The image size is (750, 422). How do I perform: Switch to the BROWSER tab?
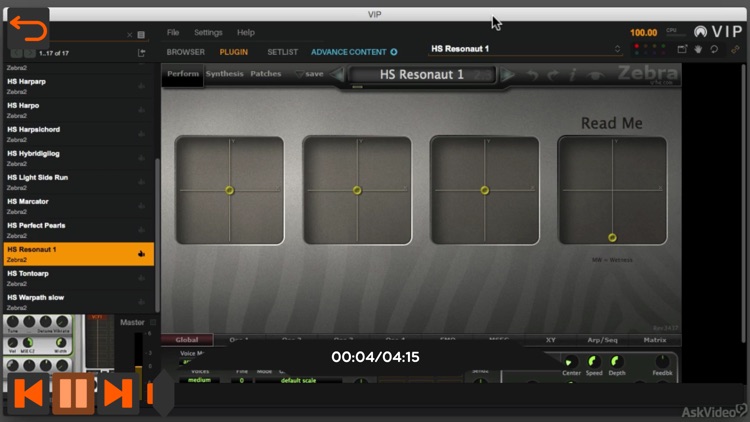tap(186, 52)
